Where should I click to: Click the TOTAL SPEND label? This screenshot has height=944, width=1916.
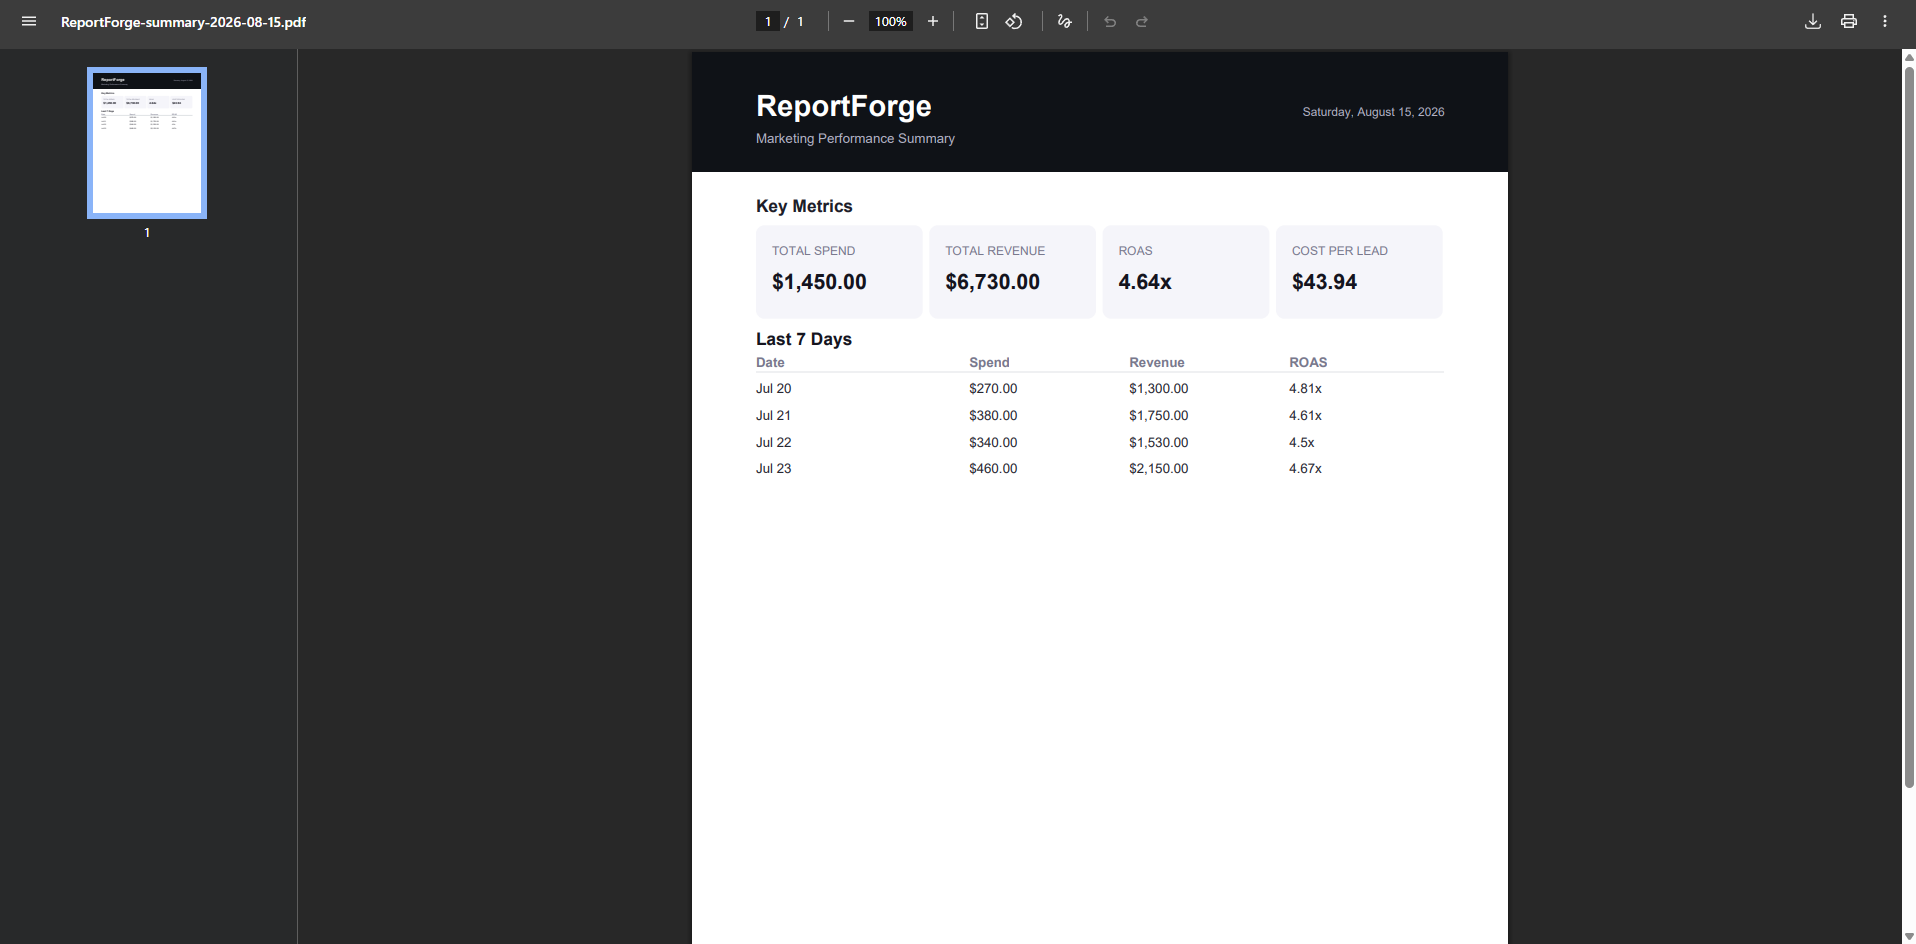coord(813,251)
